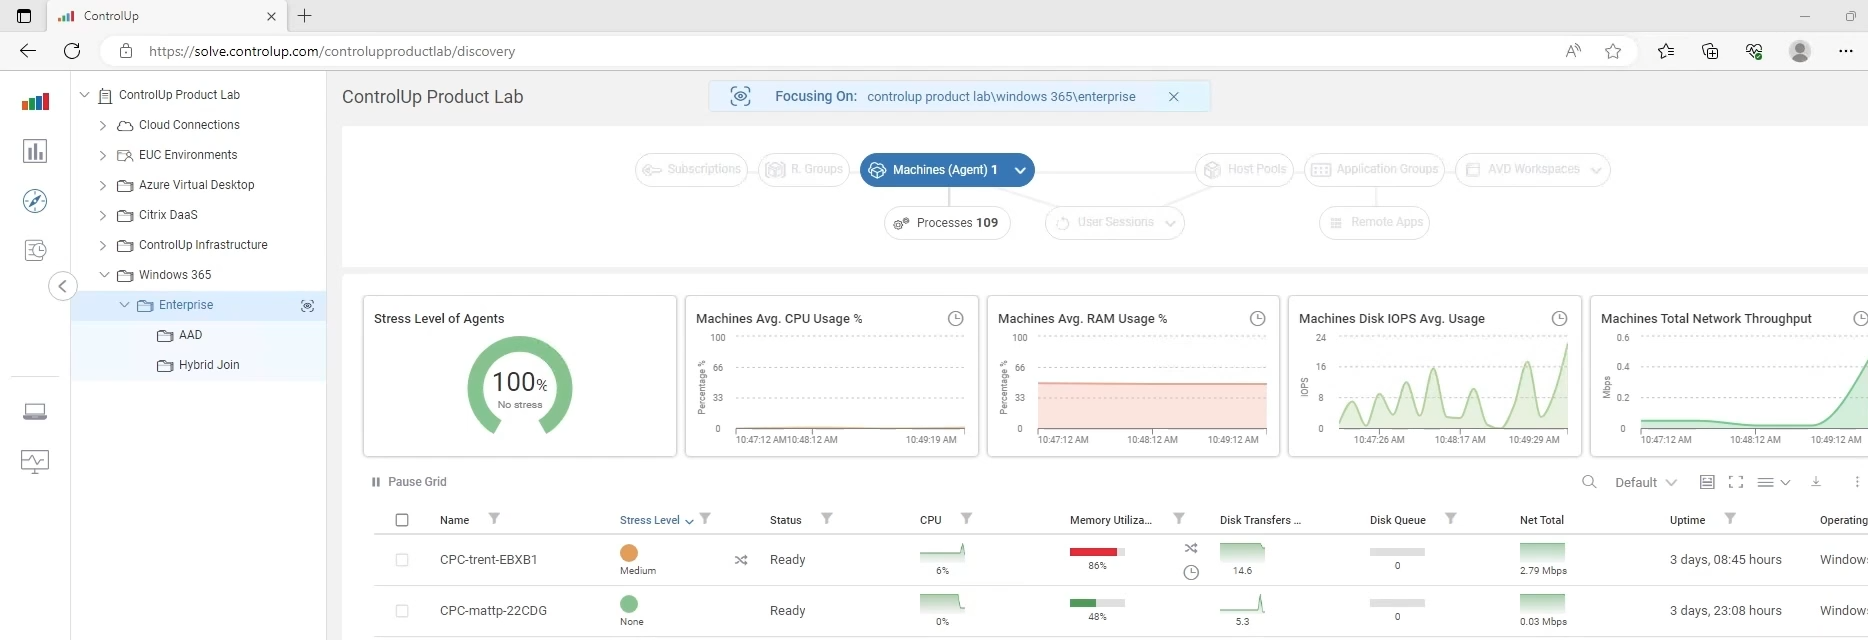This screenshot has width=1868, height=640.
Task: Go back in the browser
Action: [x=28, y=51]
